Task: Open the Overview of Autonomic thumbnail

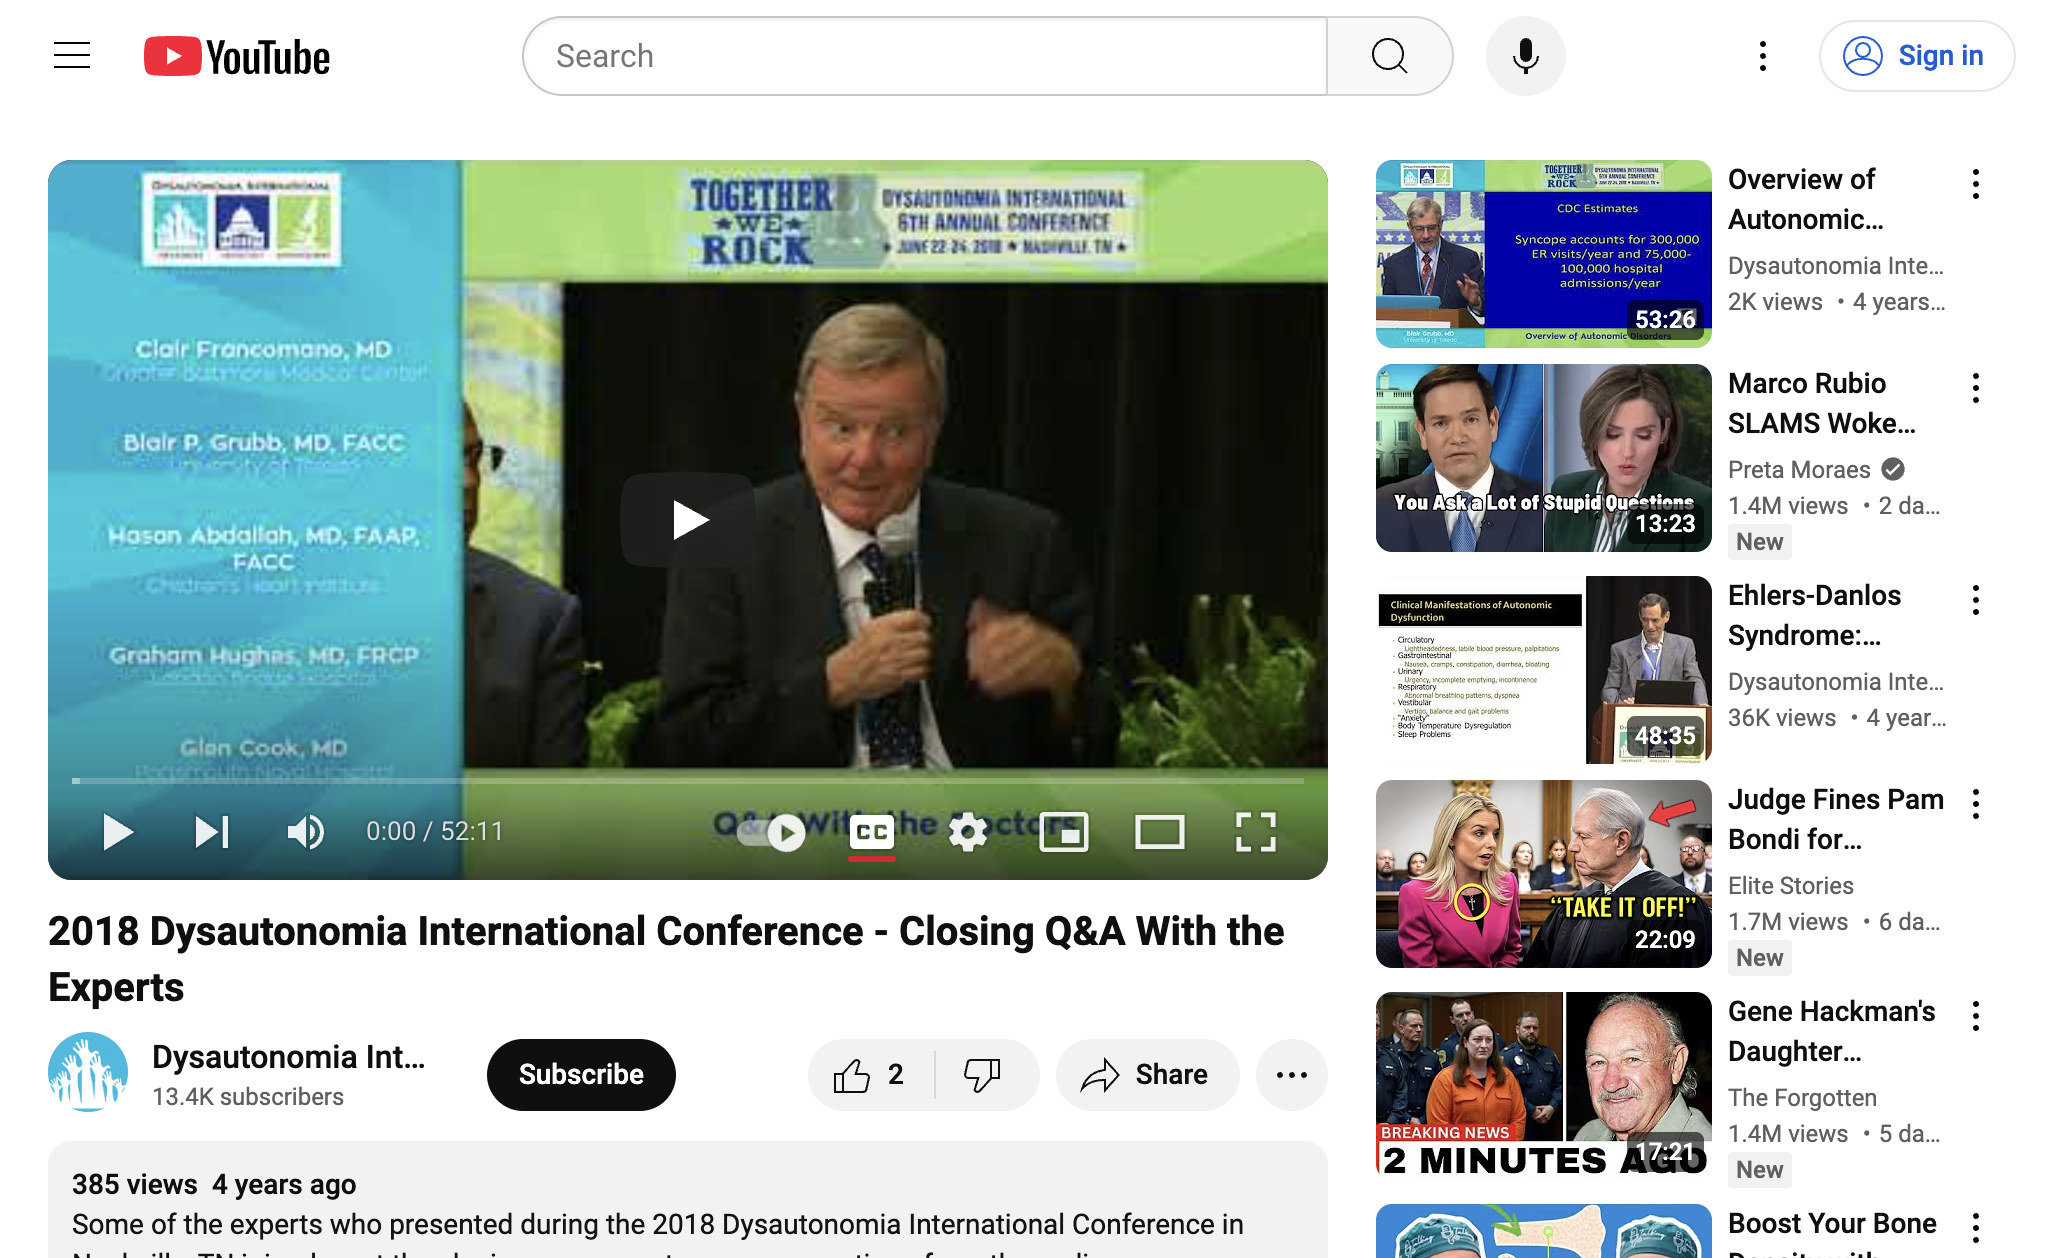Action: coord(1544,254)
